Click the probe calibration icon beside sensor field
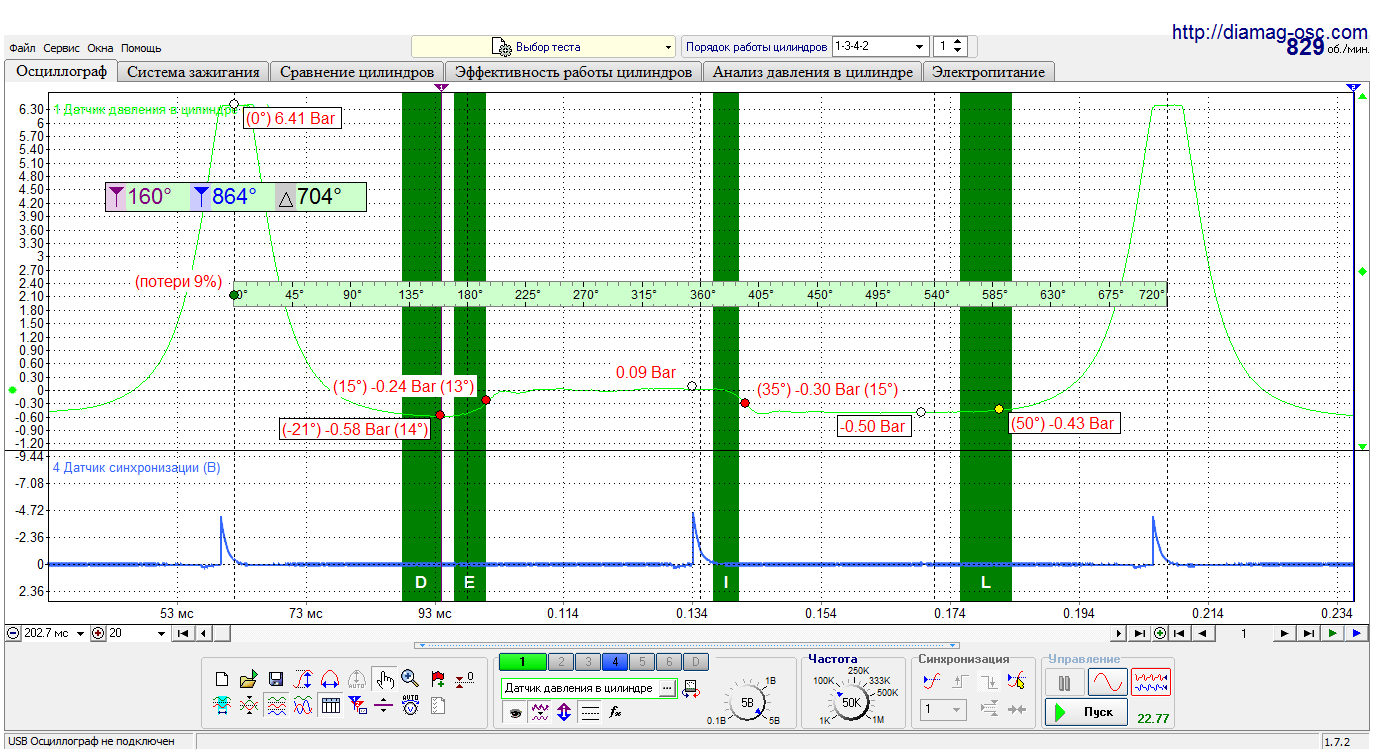The height and width of the screenshot is (754, 1382). tap(691, 689)
